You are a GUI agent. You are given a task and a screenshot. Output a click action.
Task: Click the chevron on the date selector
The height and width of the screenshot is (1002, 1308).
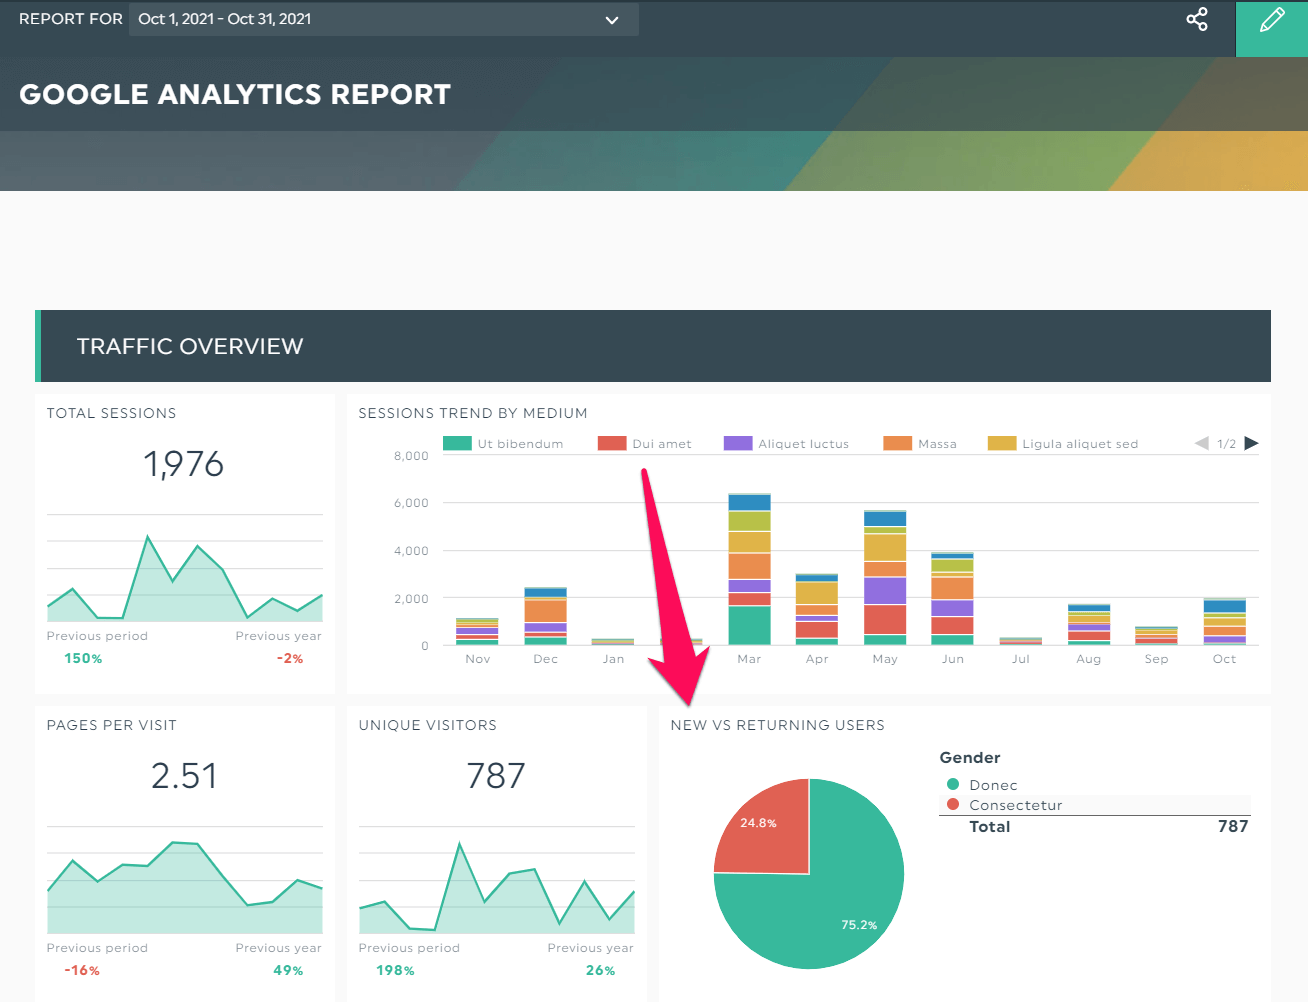[x=612, y=20]
